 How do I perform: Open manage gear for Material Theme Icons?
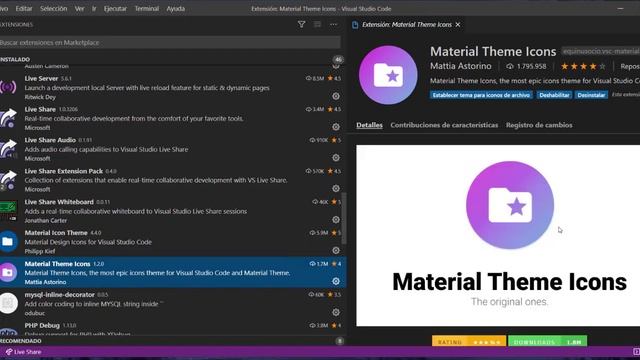336,281
